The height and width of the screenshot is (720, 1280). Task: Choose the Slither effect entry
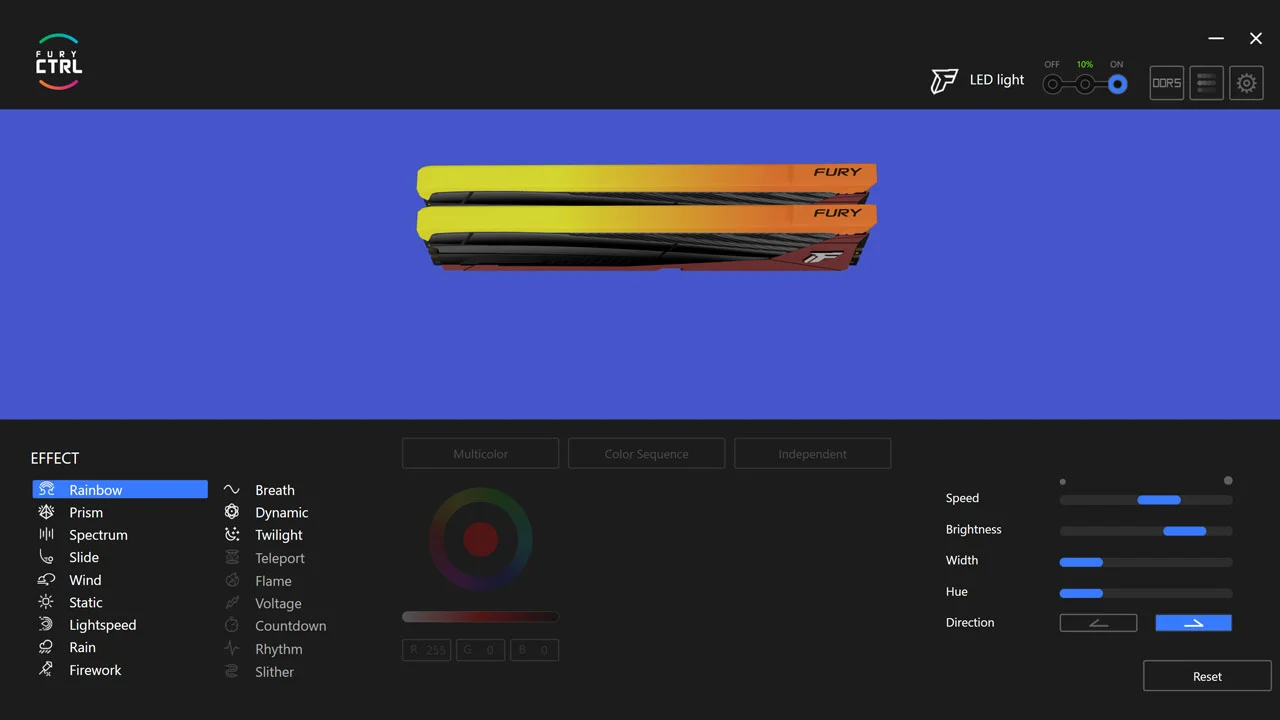click(x=274, y=671)
